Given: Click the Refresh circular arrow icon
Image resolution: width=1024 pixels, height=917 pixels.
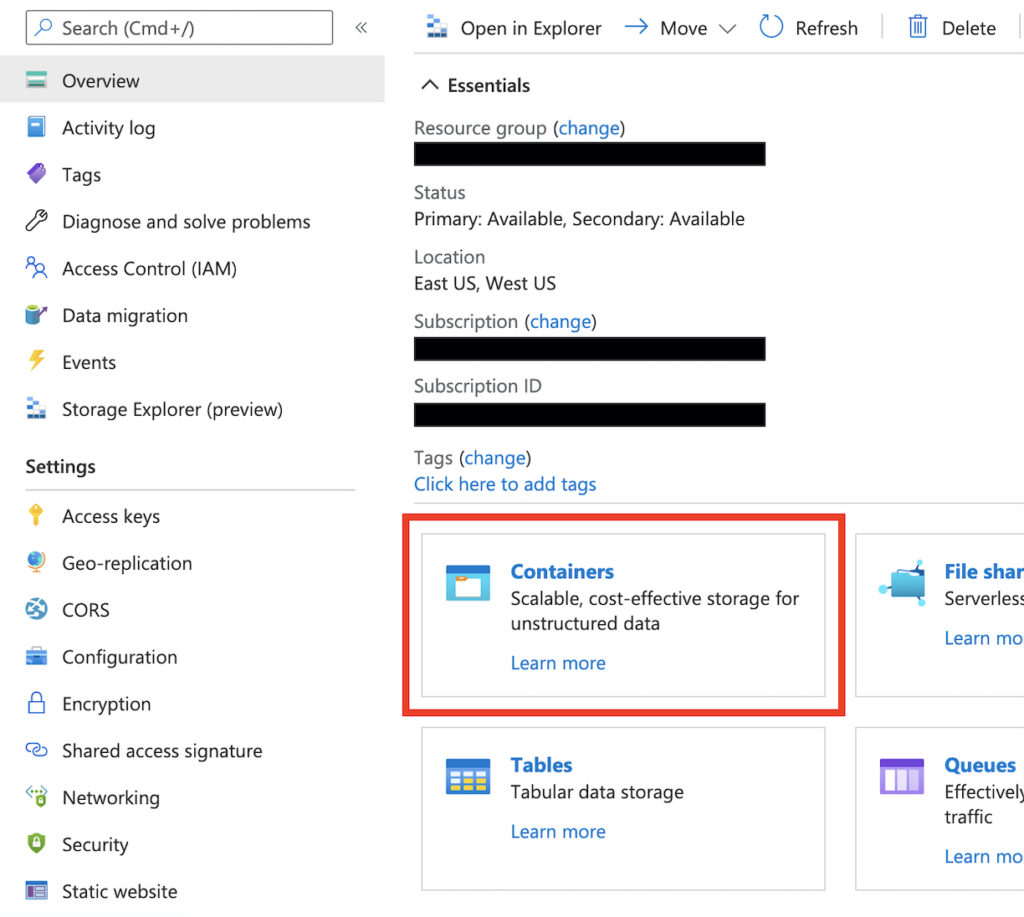Looking at the screenshot, I should click(x=771, y=28).
